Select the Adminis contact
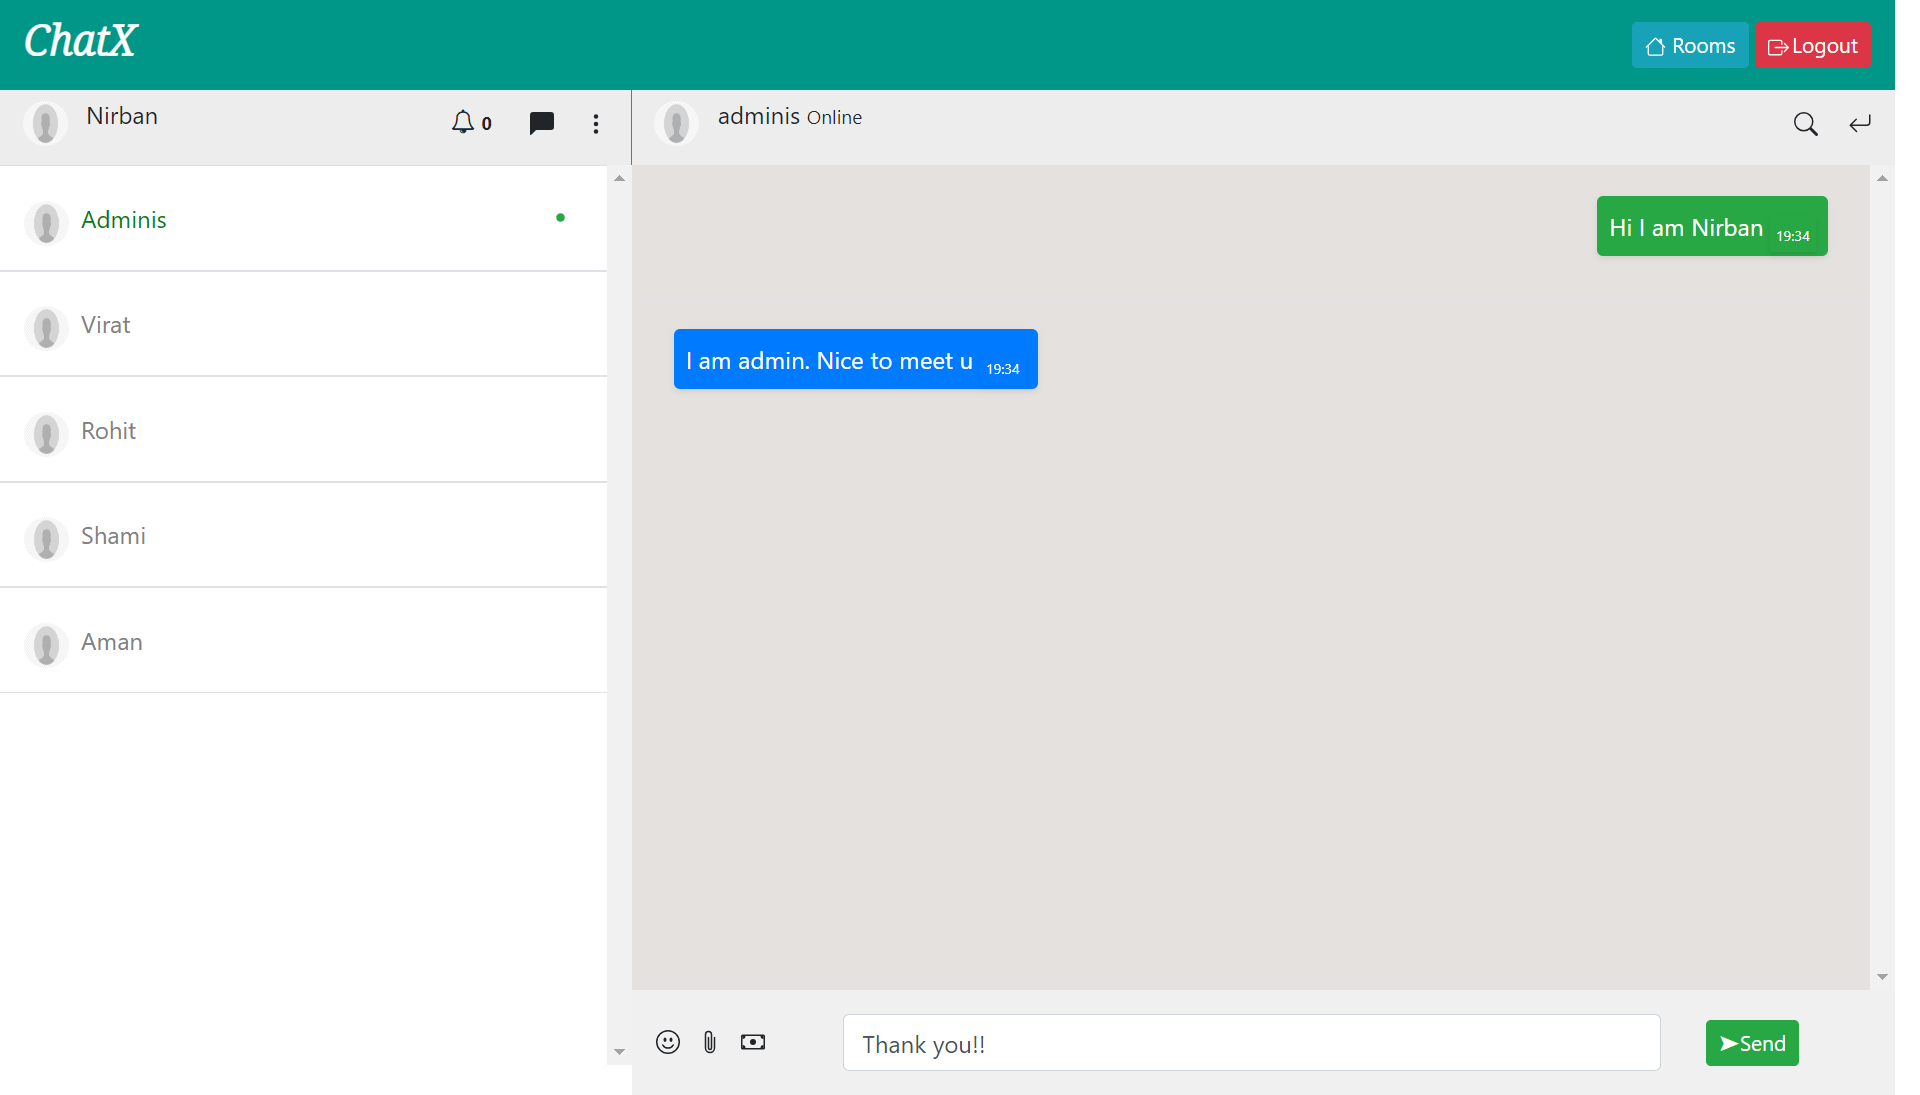Image resolution: width=1920 pixels, height=1095 pixels. [303, 219]
